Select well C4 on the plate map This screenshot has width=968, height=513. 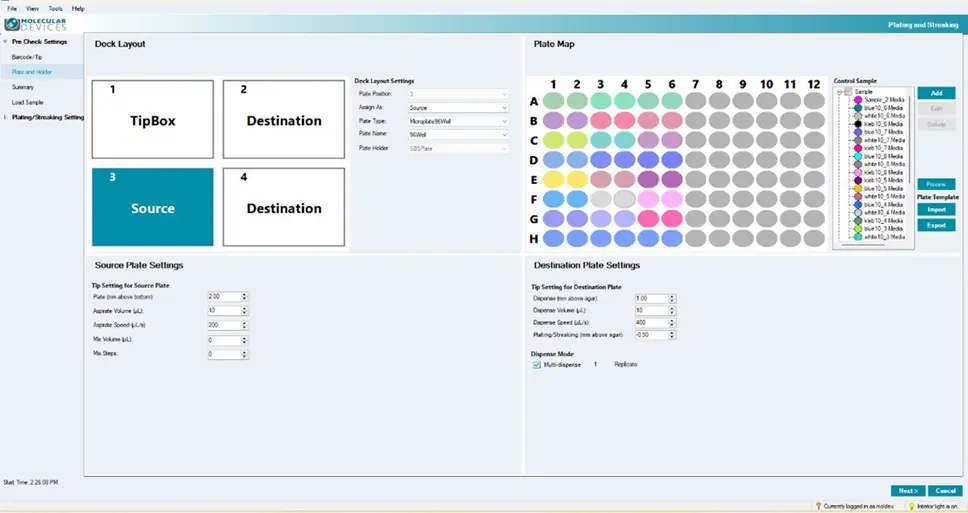[x=624, y=140]
